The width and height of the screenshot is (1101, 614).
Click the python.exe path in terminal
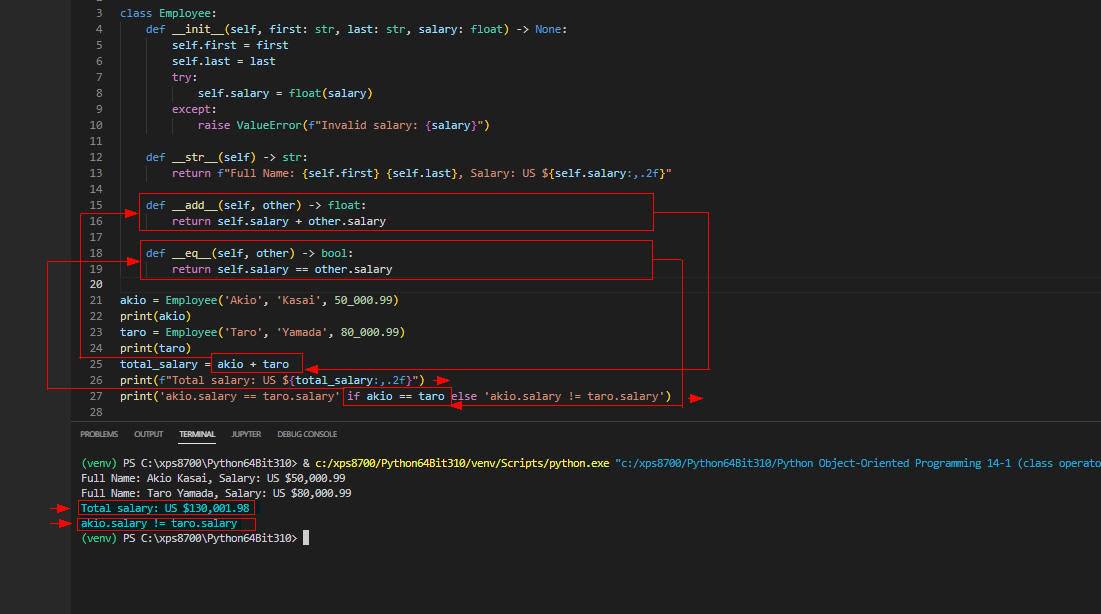[462, 464]
